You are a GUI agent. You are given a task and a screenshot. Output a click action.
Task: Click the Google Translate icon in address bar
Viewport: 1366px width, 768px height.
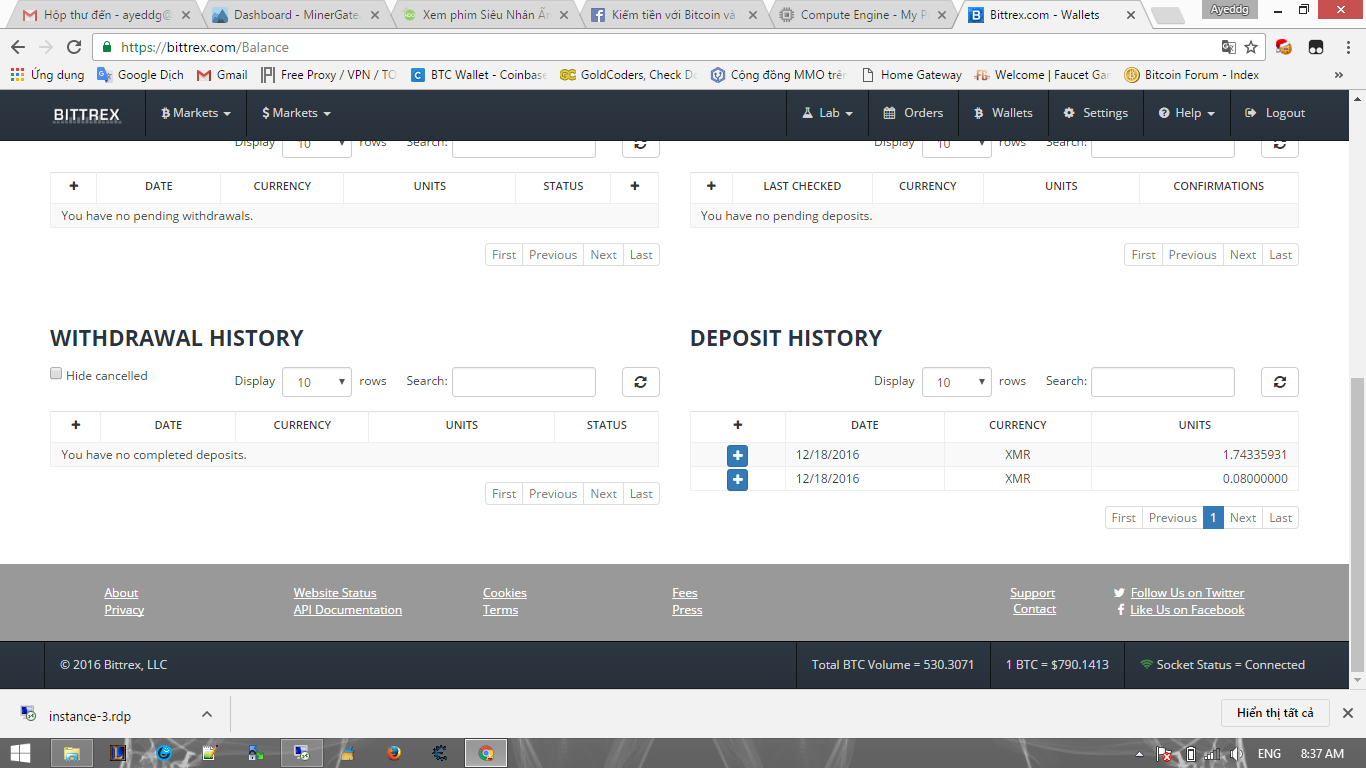tap(1229, 47)
